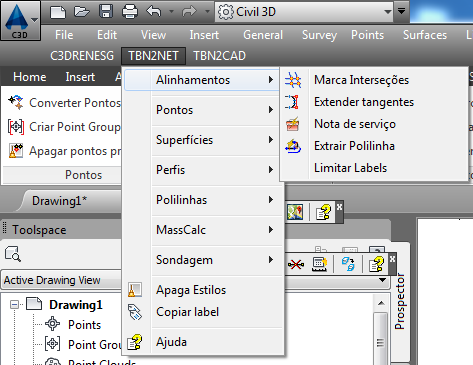Select Points item in the Prospector tree

[84, 325]
